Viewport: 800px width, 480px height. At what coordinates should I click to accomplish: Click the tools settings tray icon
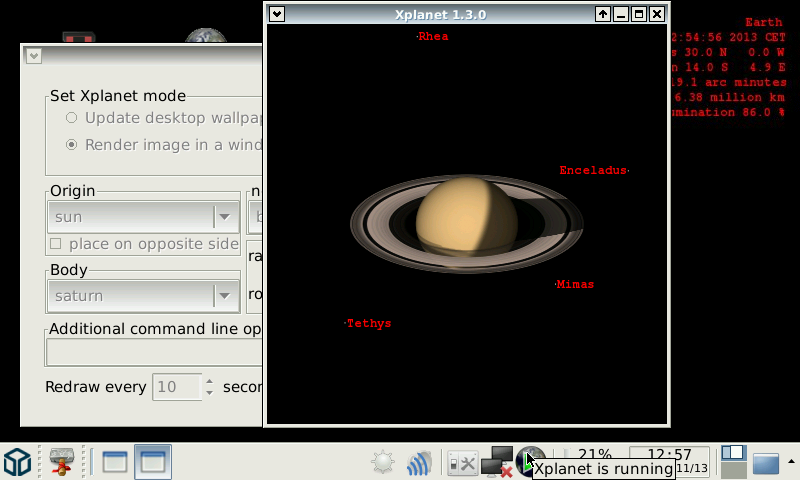pos(462,463)
